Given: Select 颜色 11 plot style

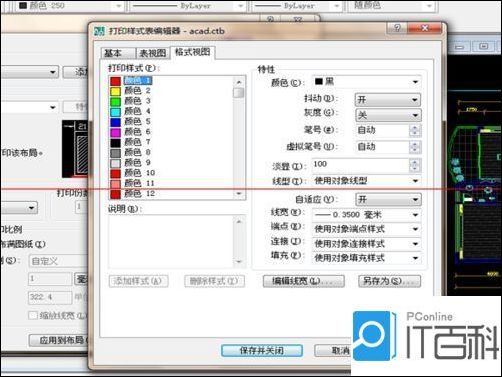Looking at the screenshot, I should 140,183.
